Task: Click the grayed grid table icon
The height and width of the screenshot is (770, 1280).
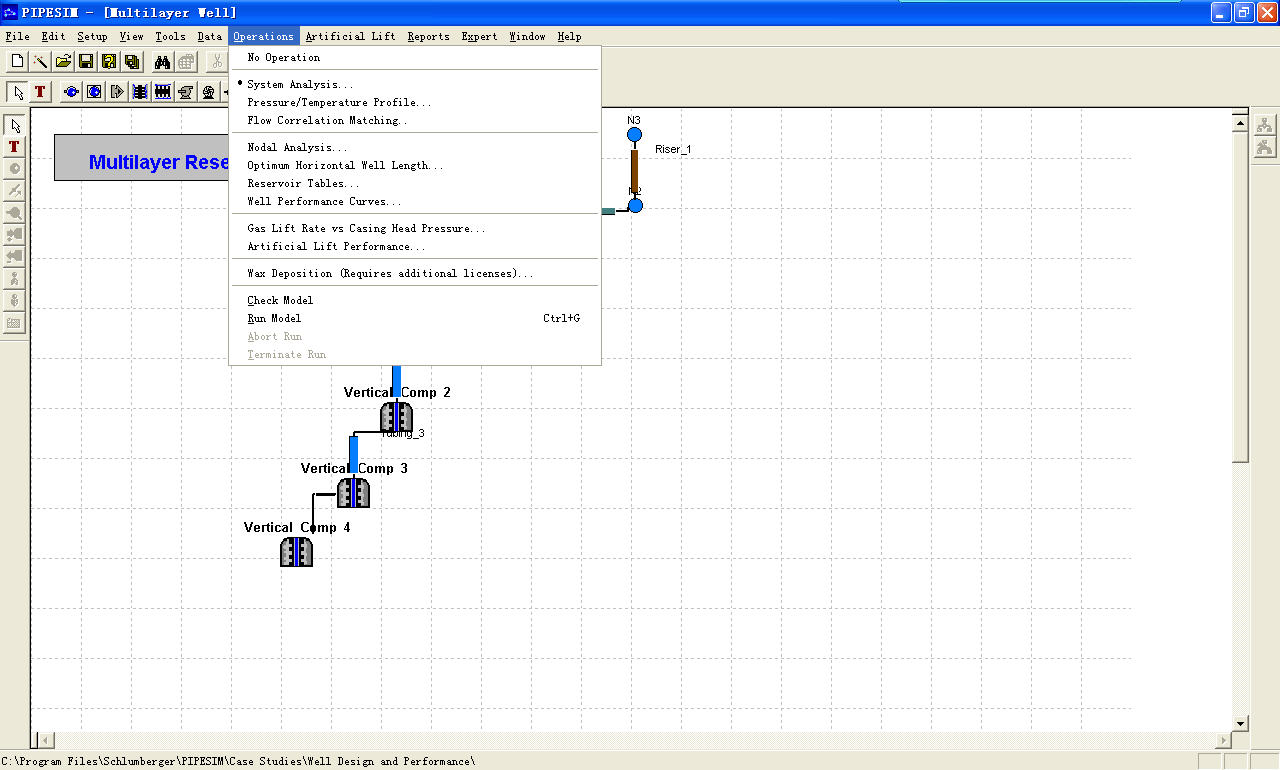Action: [x=186, y=62]
